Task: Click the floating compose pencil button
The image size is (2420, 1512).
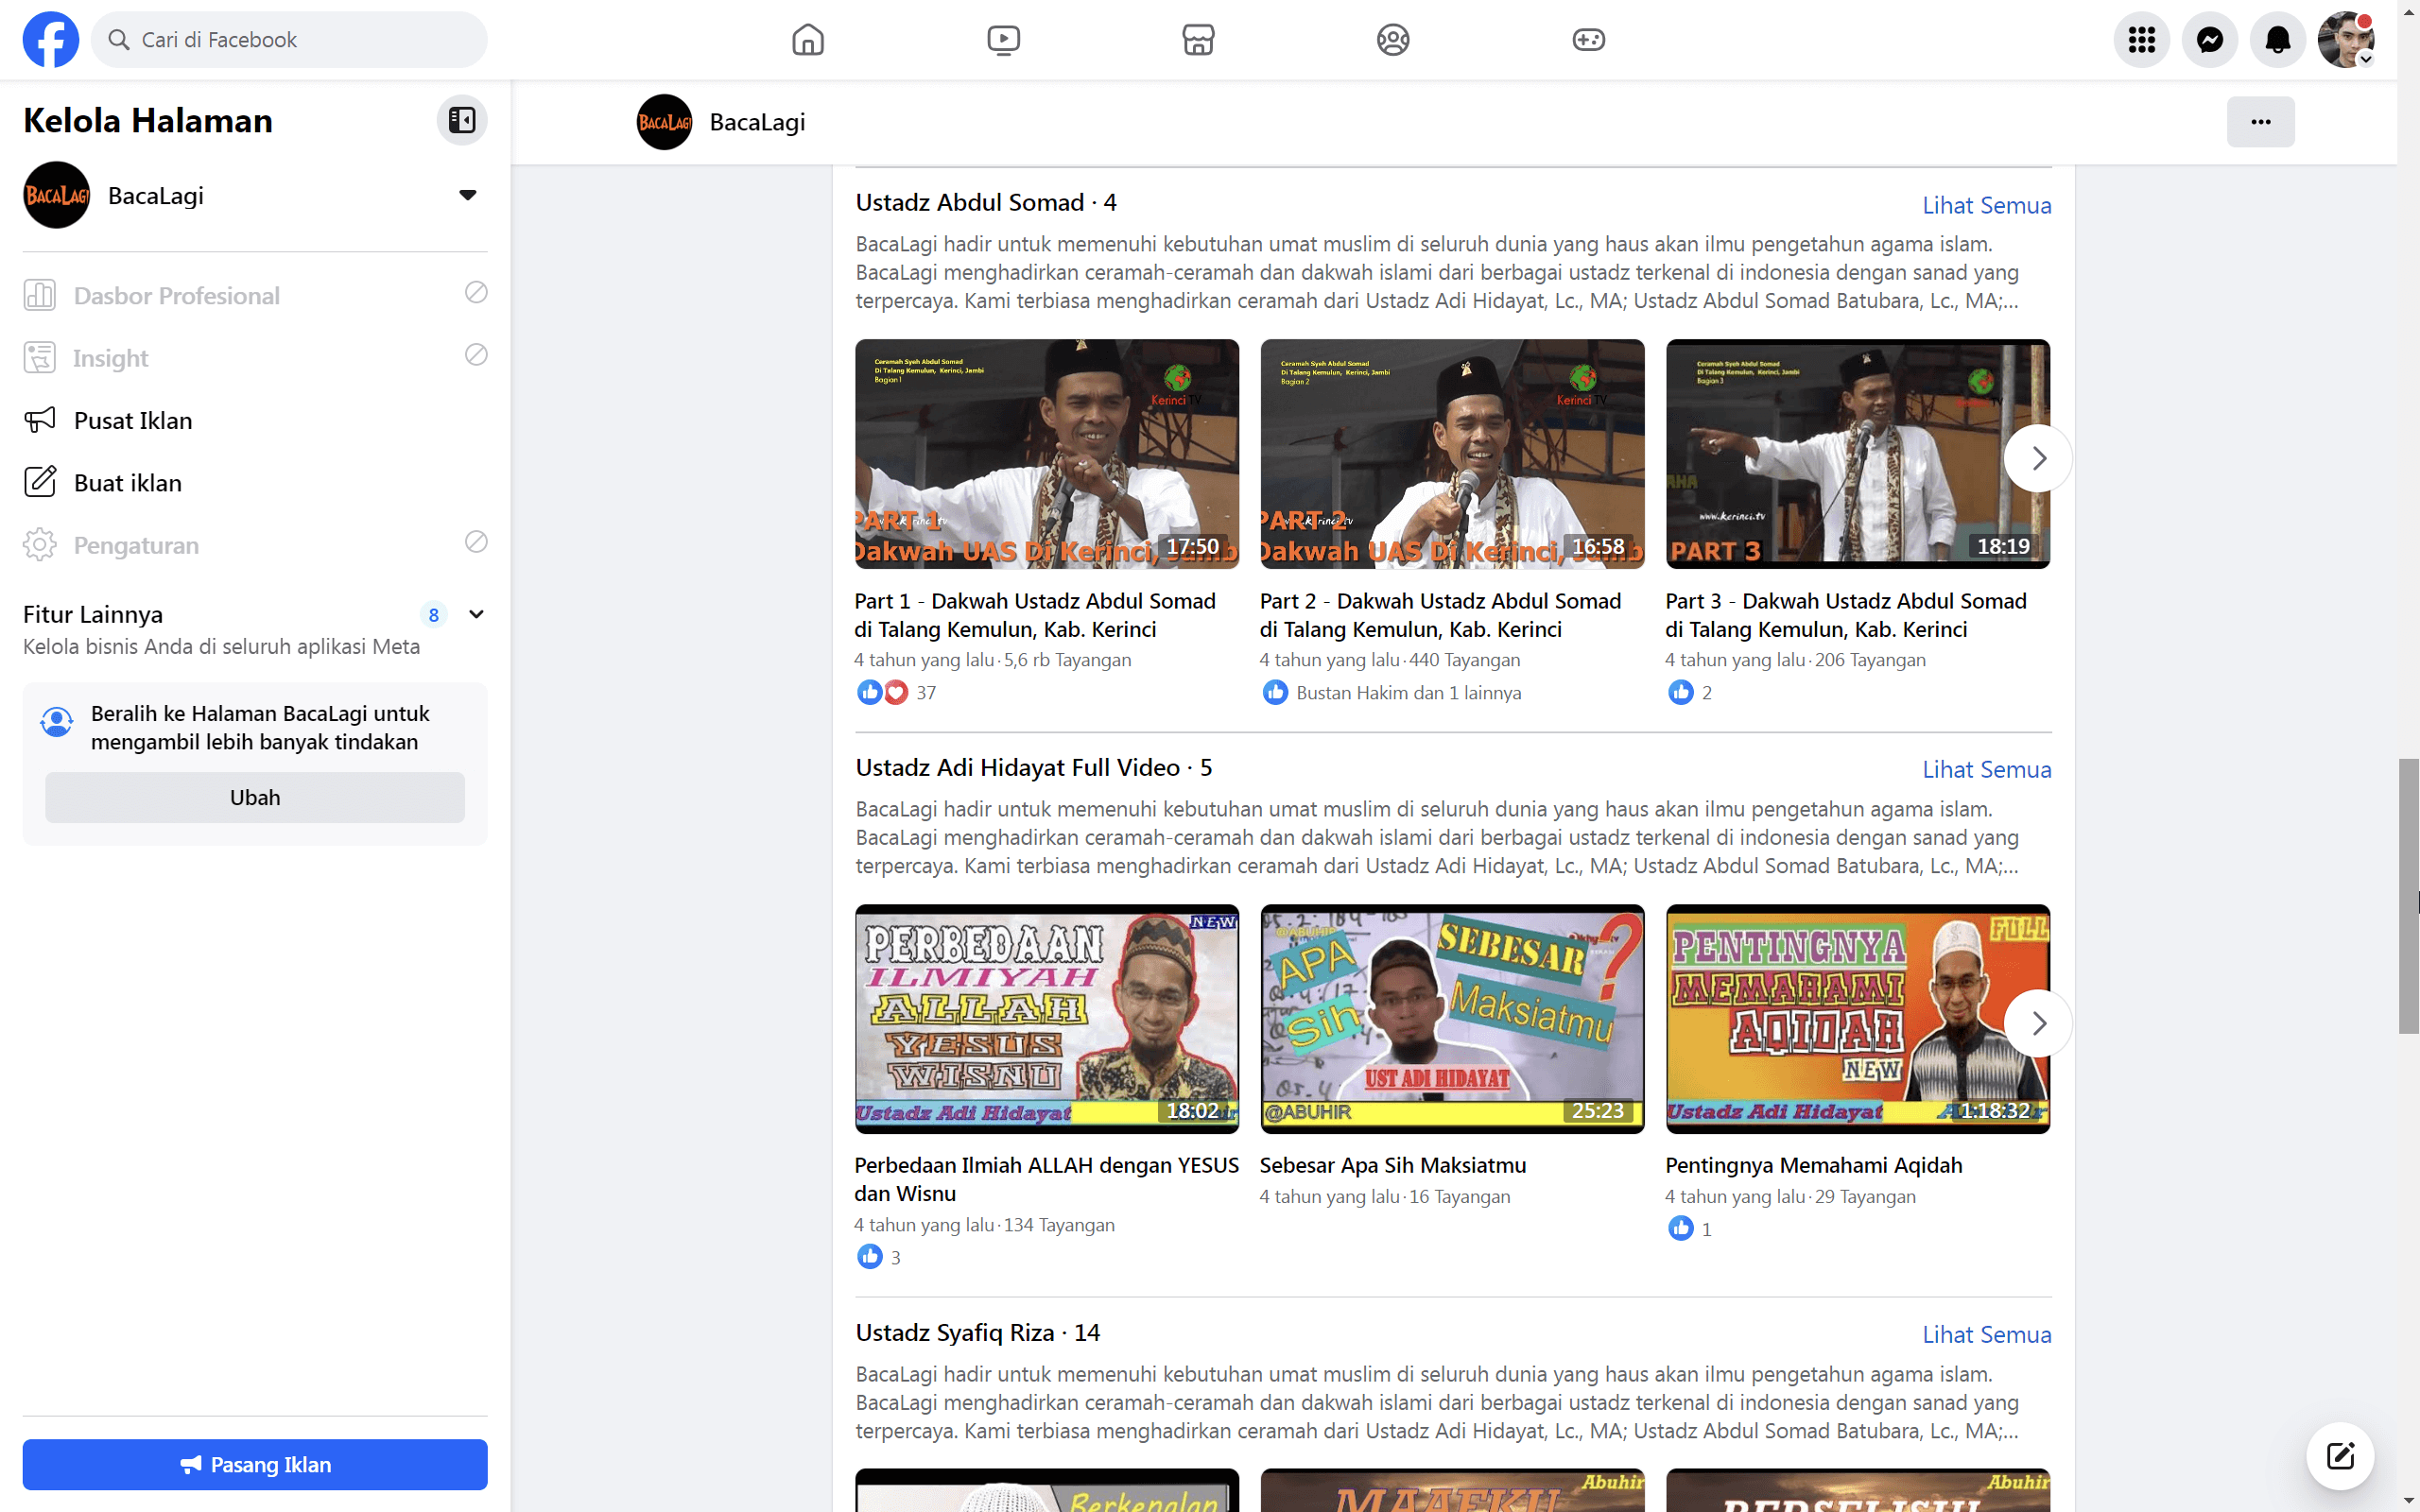Action: tap(2339, 1456)
